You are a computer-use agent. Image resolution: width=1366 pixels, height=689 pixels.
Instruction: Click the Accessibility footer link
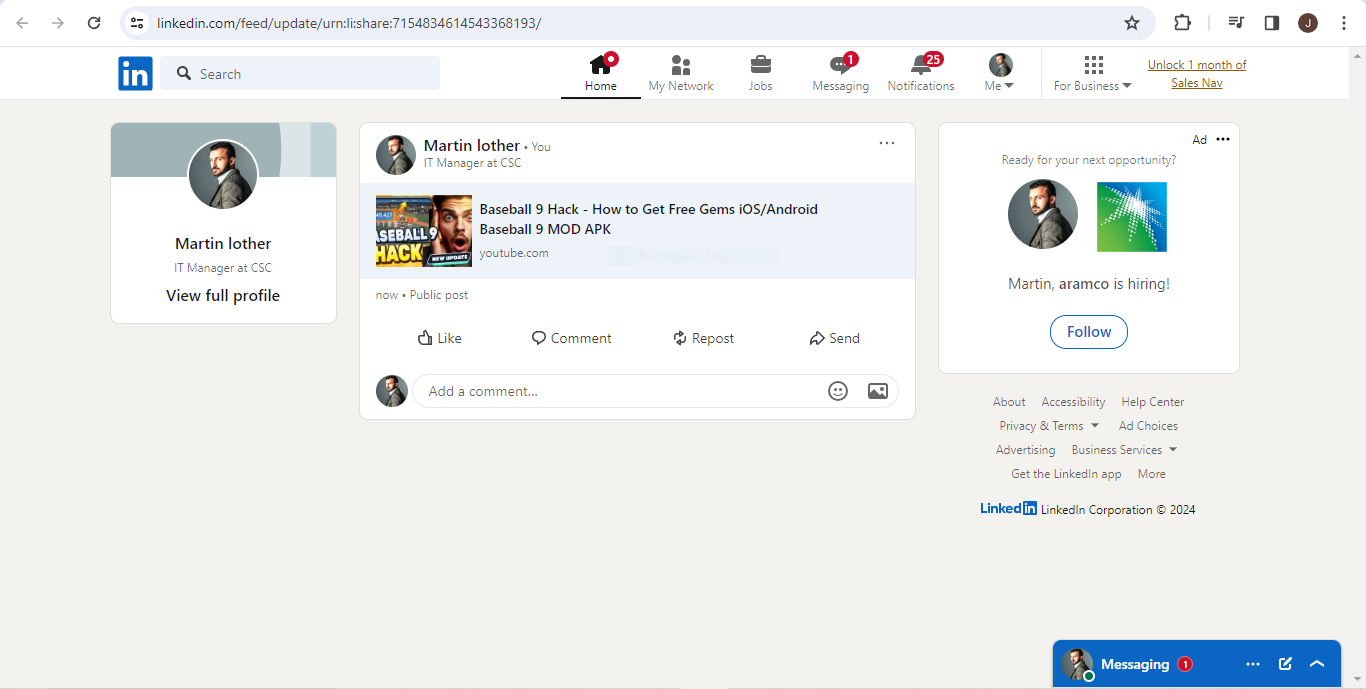point(1073,402)
